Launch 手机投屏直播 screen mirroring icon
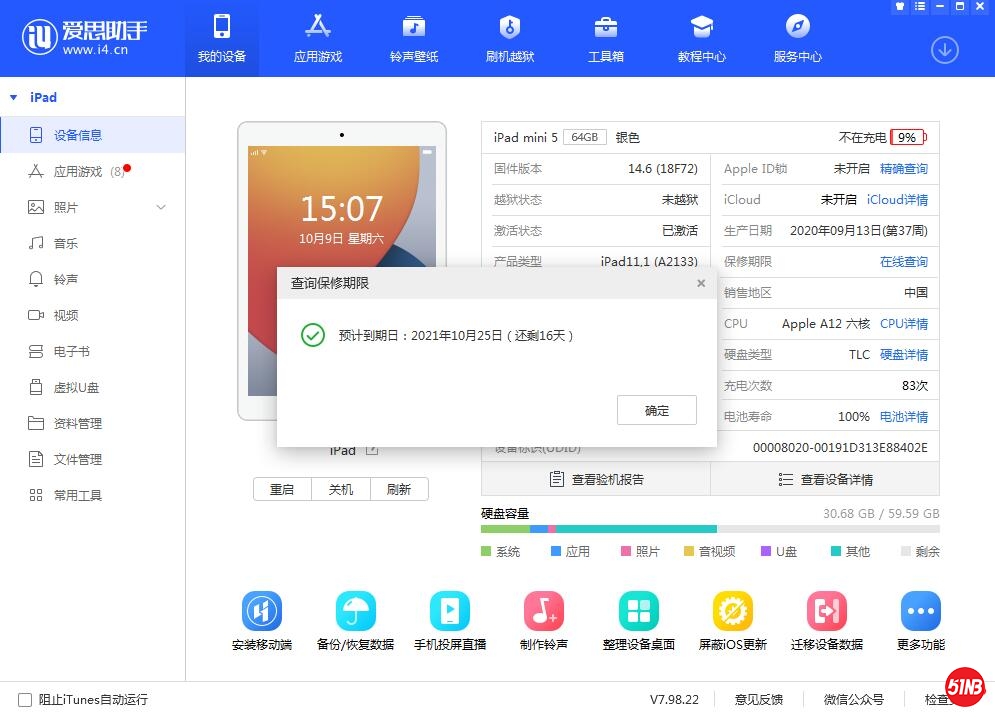The image size is (995, 717). [x=450, y=611]
